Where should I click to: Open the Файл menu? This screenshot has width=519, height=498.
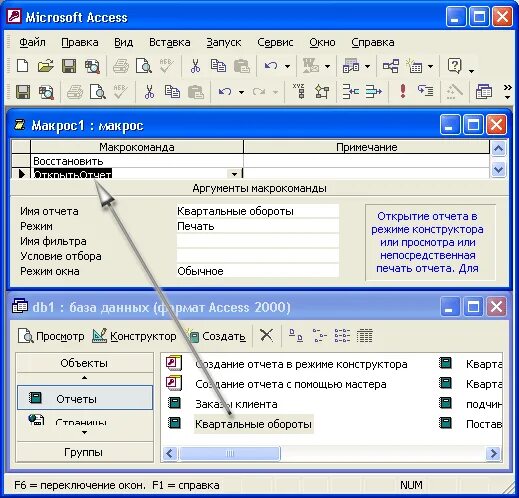coord(32,42)
